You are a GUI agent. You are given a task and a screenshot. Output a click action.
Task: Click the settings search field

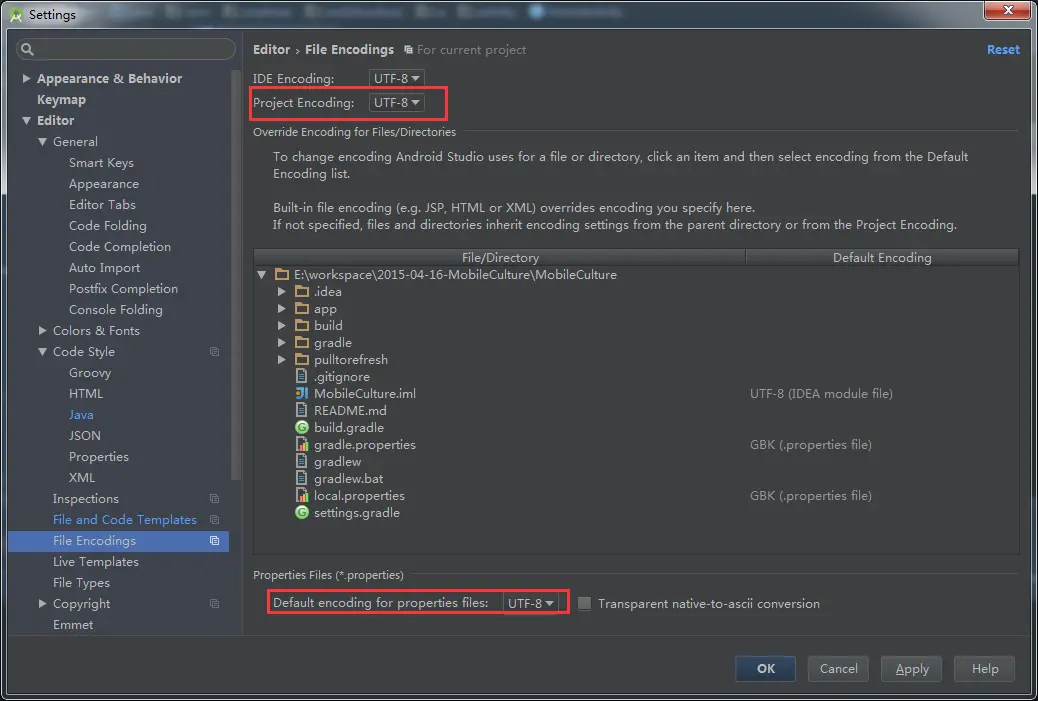tap(126, 49)
